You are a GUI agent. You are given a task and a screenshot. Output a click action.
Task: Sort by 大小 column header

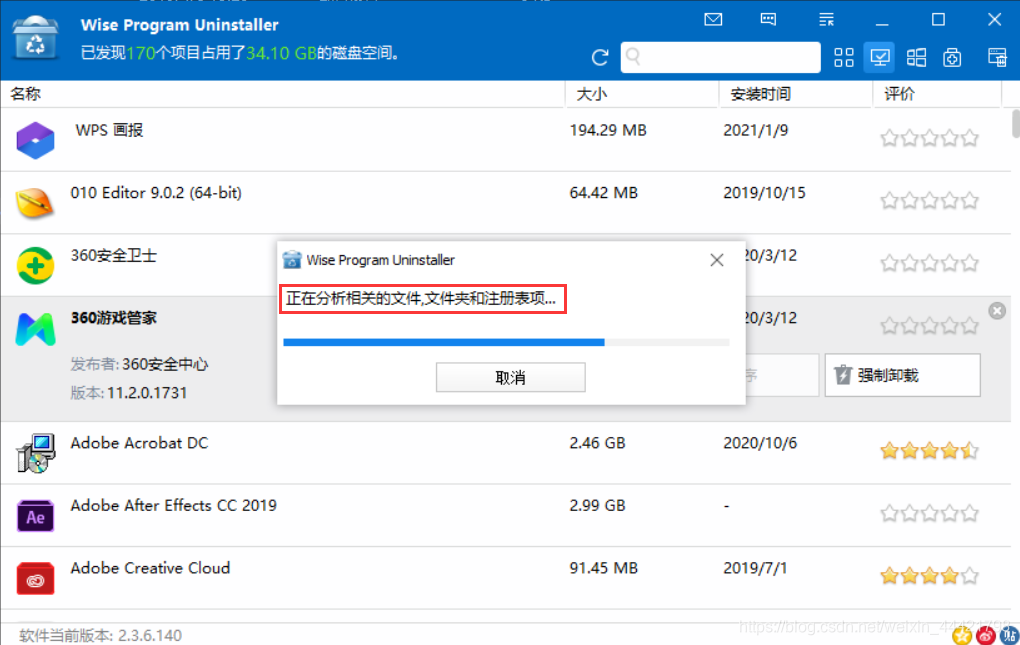click(x=592, y=94)
